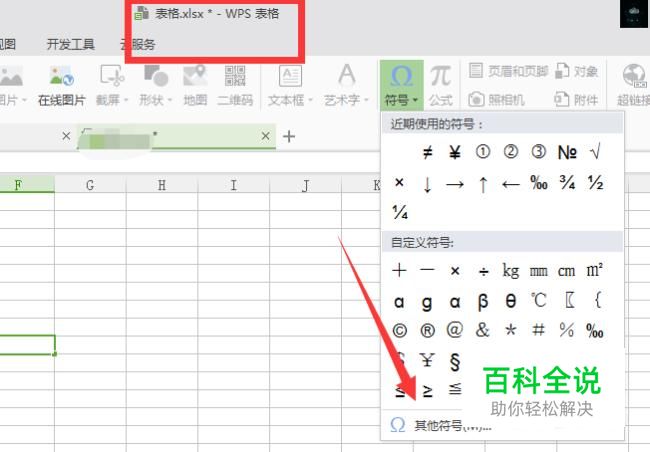This screenshot has width=650, height=452.
Task: Select column header I
Action: pos(233,185)
